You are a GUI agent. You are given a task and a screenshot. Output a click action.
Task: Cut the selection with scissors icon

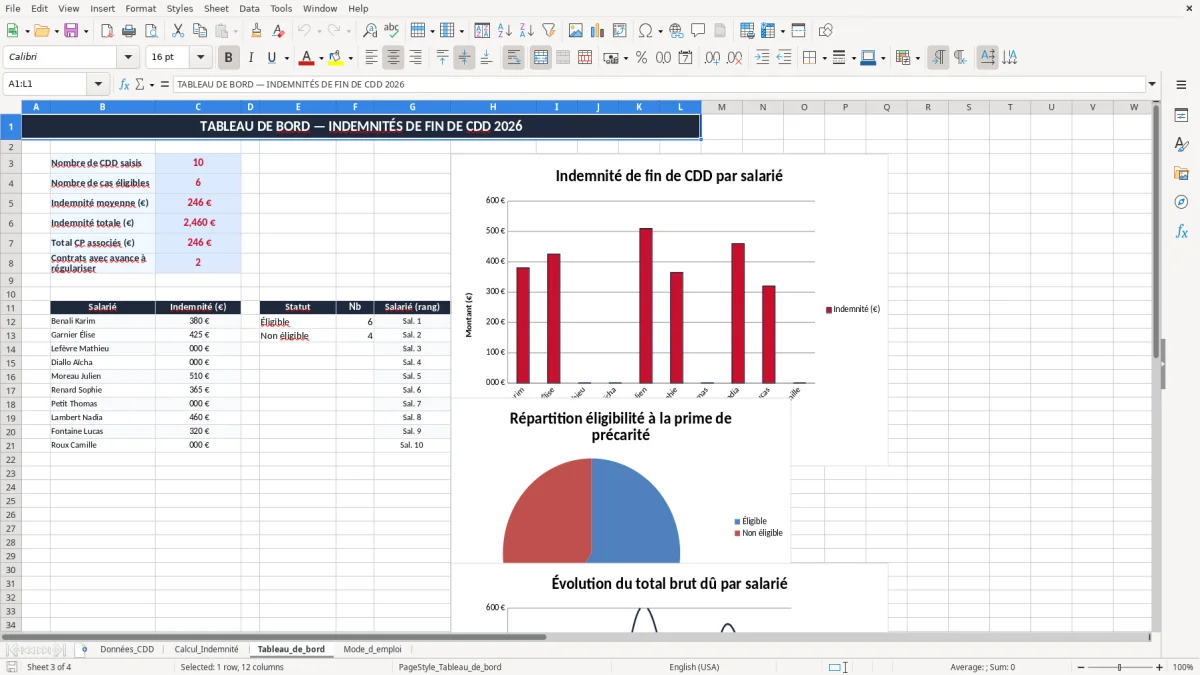point(178,31)
